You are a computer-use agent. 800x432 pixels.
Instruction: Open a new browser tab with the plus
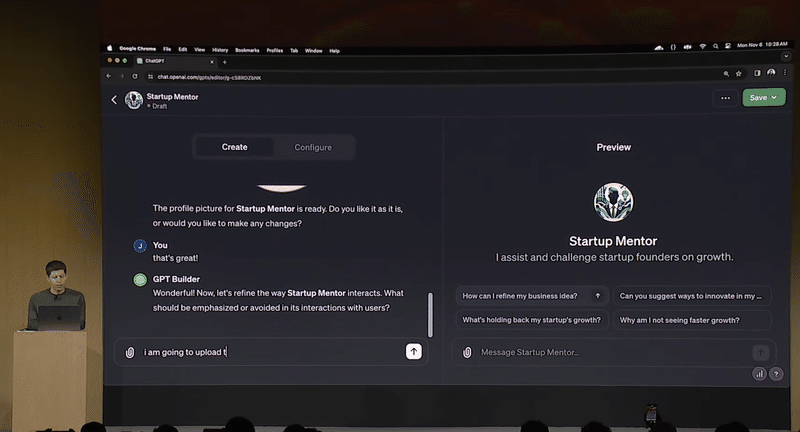coord(224,62)
